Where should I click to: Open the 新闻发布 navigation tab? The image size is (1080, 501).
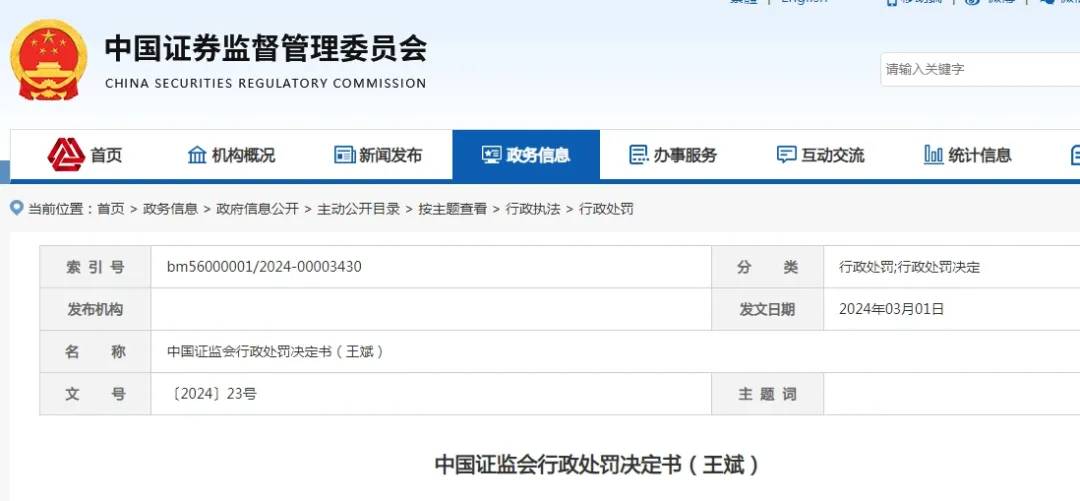[x=379, y=155]
